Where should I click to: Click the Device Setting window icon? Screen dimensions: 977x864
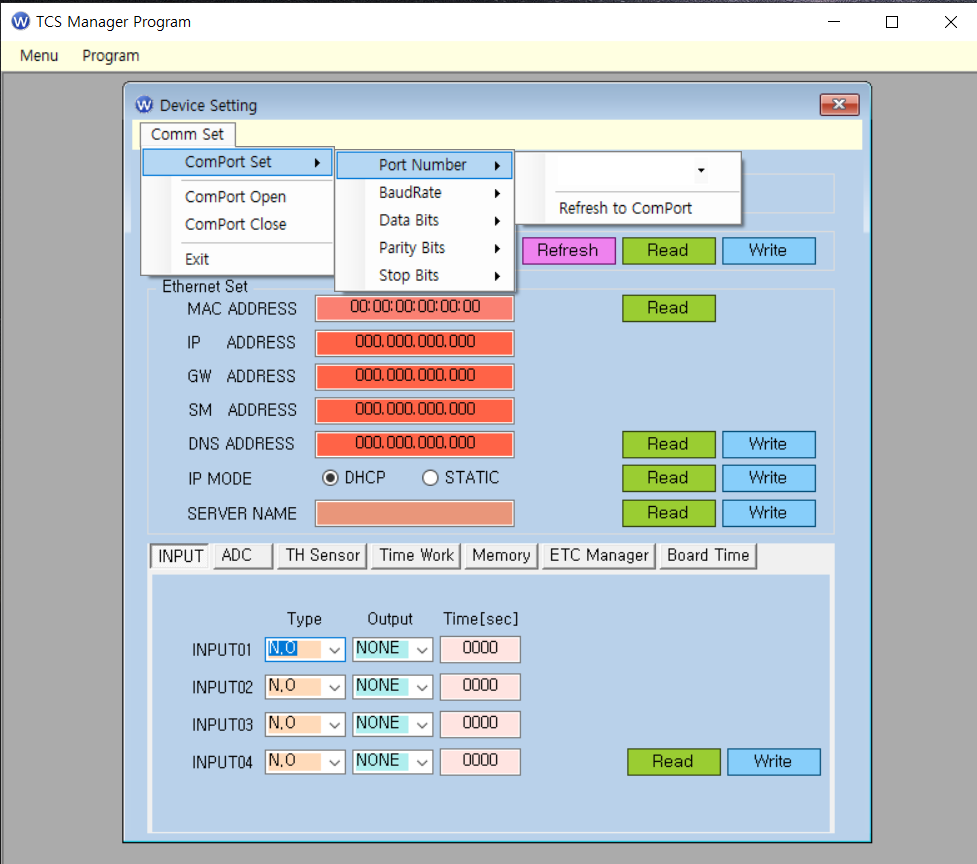click(144, 105)
